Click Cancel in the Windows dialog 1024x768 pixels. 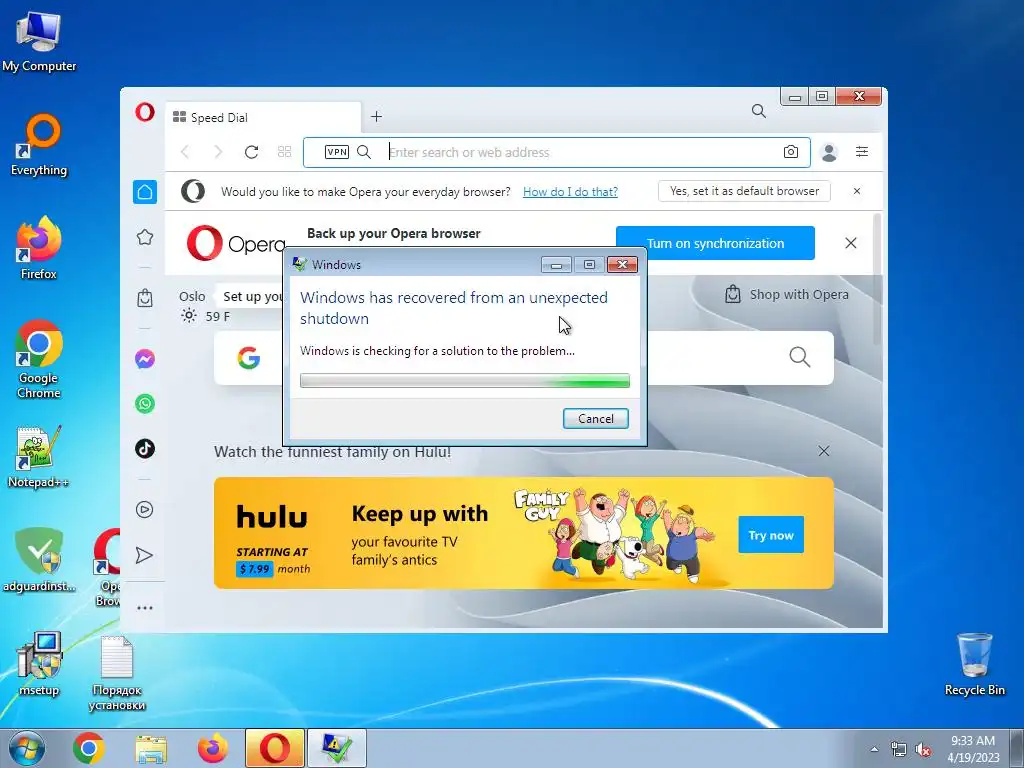[x=596, y=419]
